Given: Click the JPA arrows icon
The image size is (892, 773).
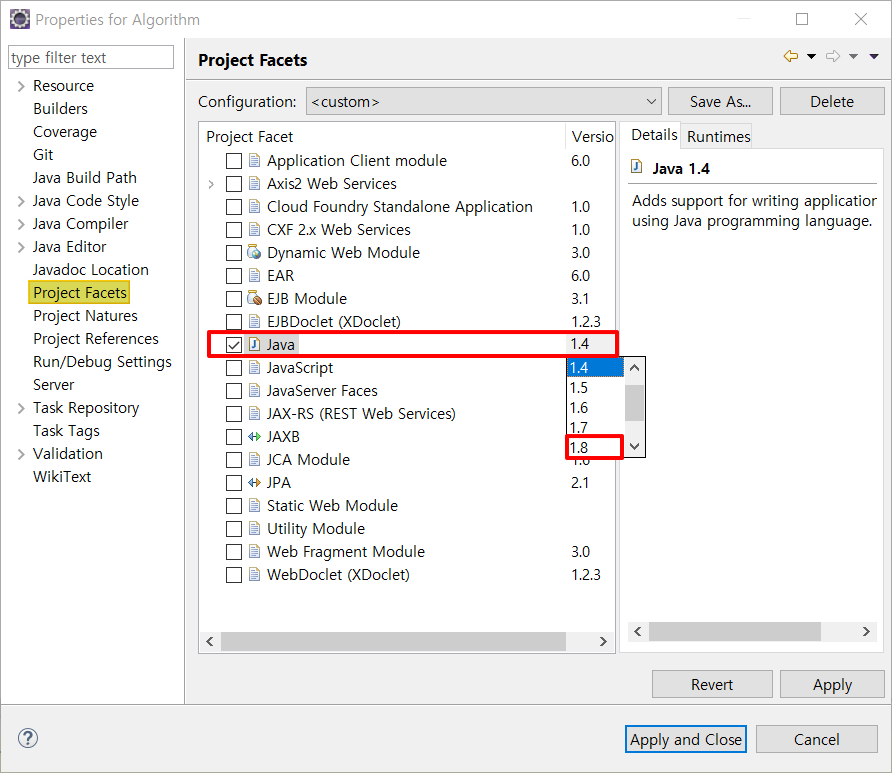Looking at the screenshot, I should 254,482.
